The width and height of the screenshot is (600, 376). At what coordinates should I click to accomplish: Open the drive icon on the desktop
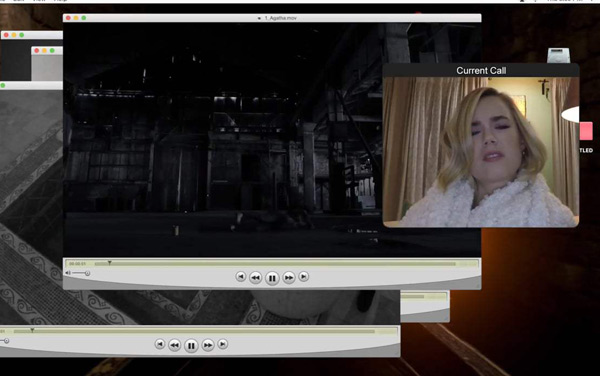558,55
